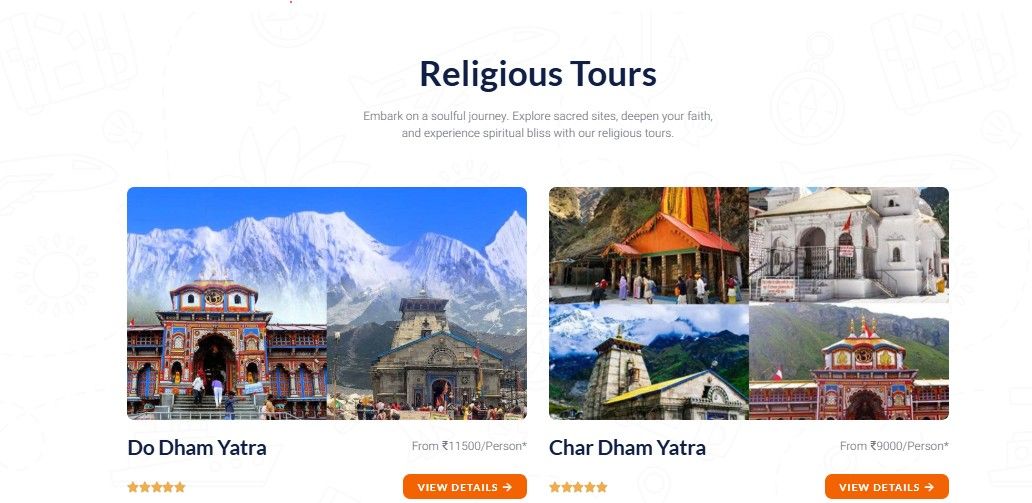This screenshot has width=1032, height=503.
Task: Click the white Gangotri temple photo
Action: pos(849,245)
